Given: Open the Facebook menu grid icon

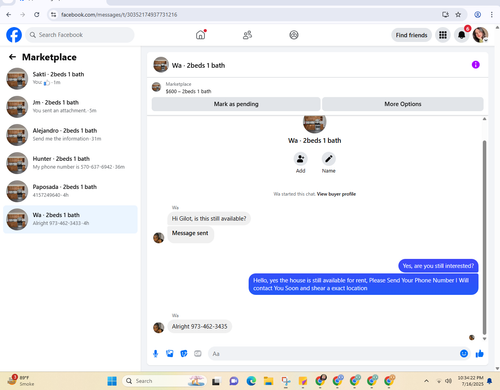Looking at the screenshot, I should coord(443,35).
